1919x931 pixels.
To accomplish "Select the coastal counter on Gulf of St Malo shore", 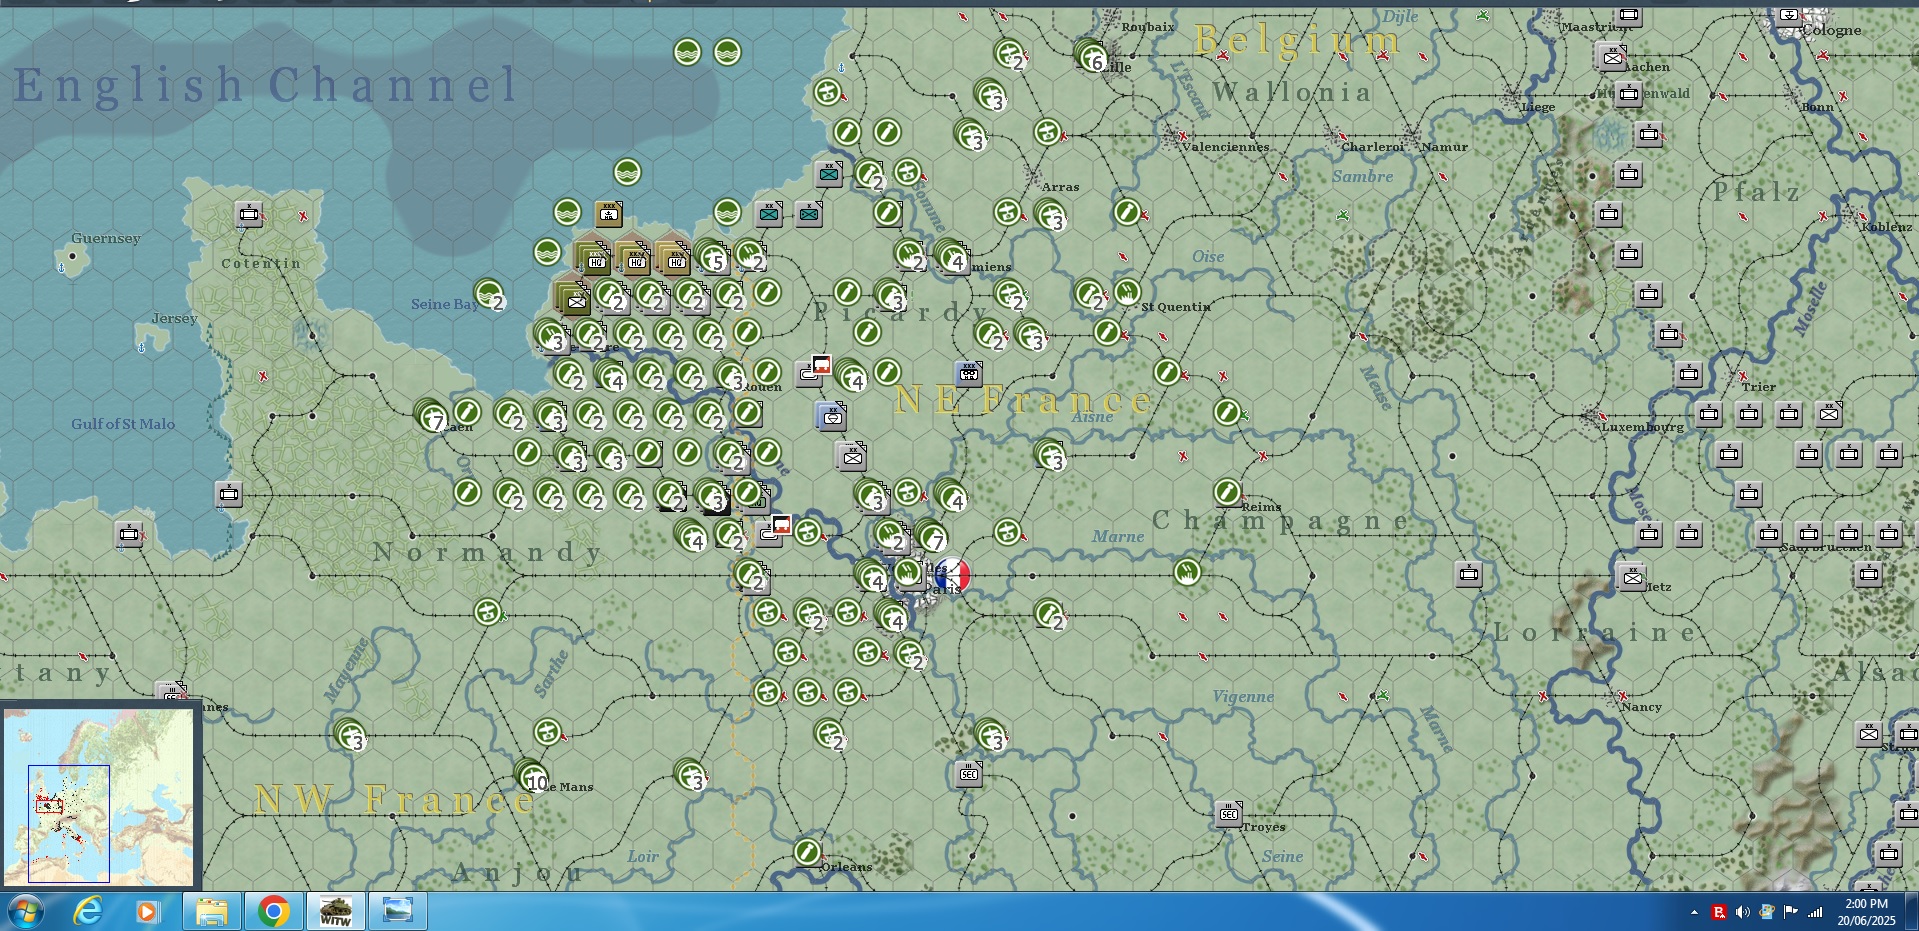I will click(x=229, y=493).
